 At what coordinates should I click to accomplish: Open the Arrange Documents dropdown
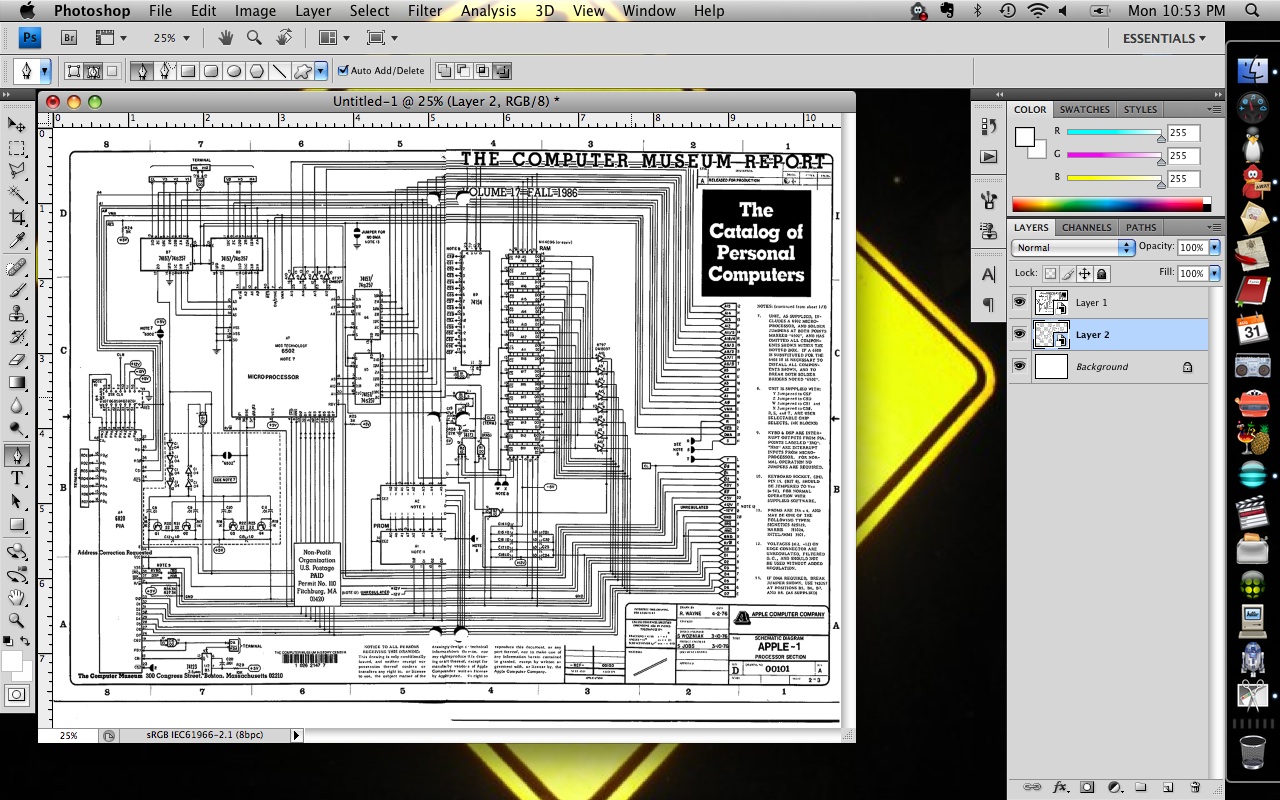pyautogui.click(x=334, y=38)
